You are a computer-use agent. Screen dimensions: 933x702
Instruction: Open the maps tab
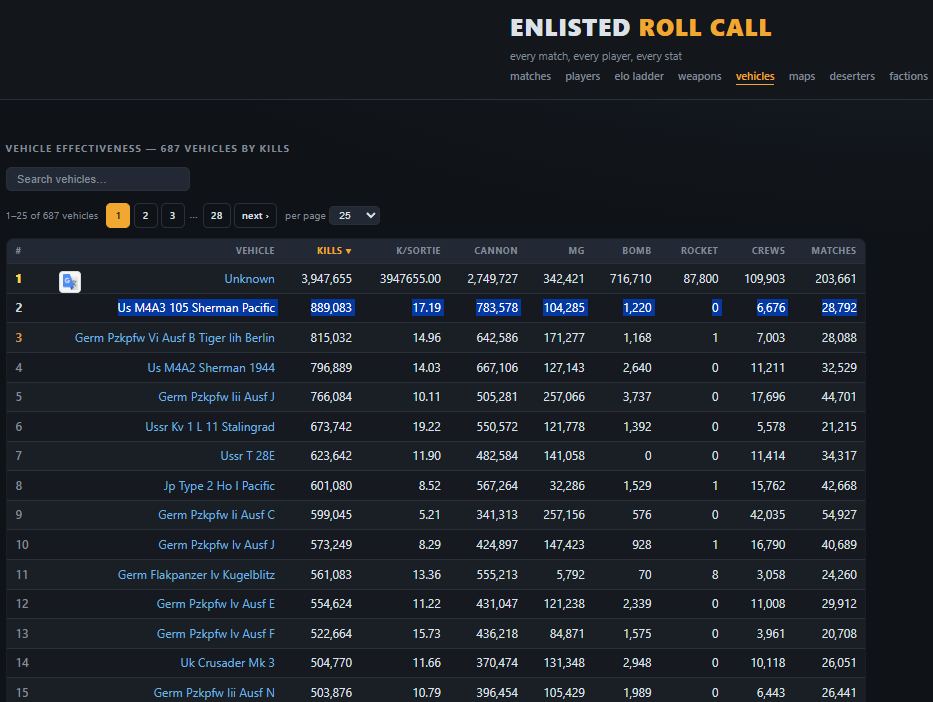(801, 76)
